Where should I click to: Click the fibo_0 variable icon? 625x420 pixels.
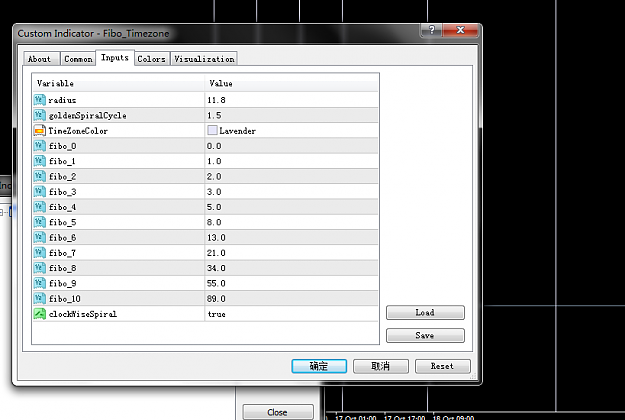(39, 146)
